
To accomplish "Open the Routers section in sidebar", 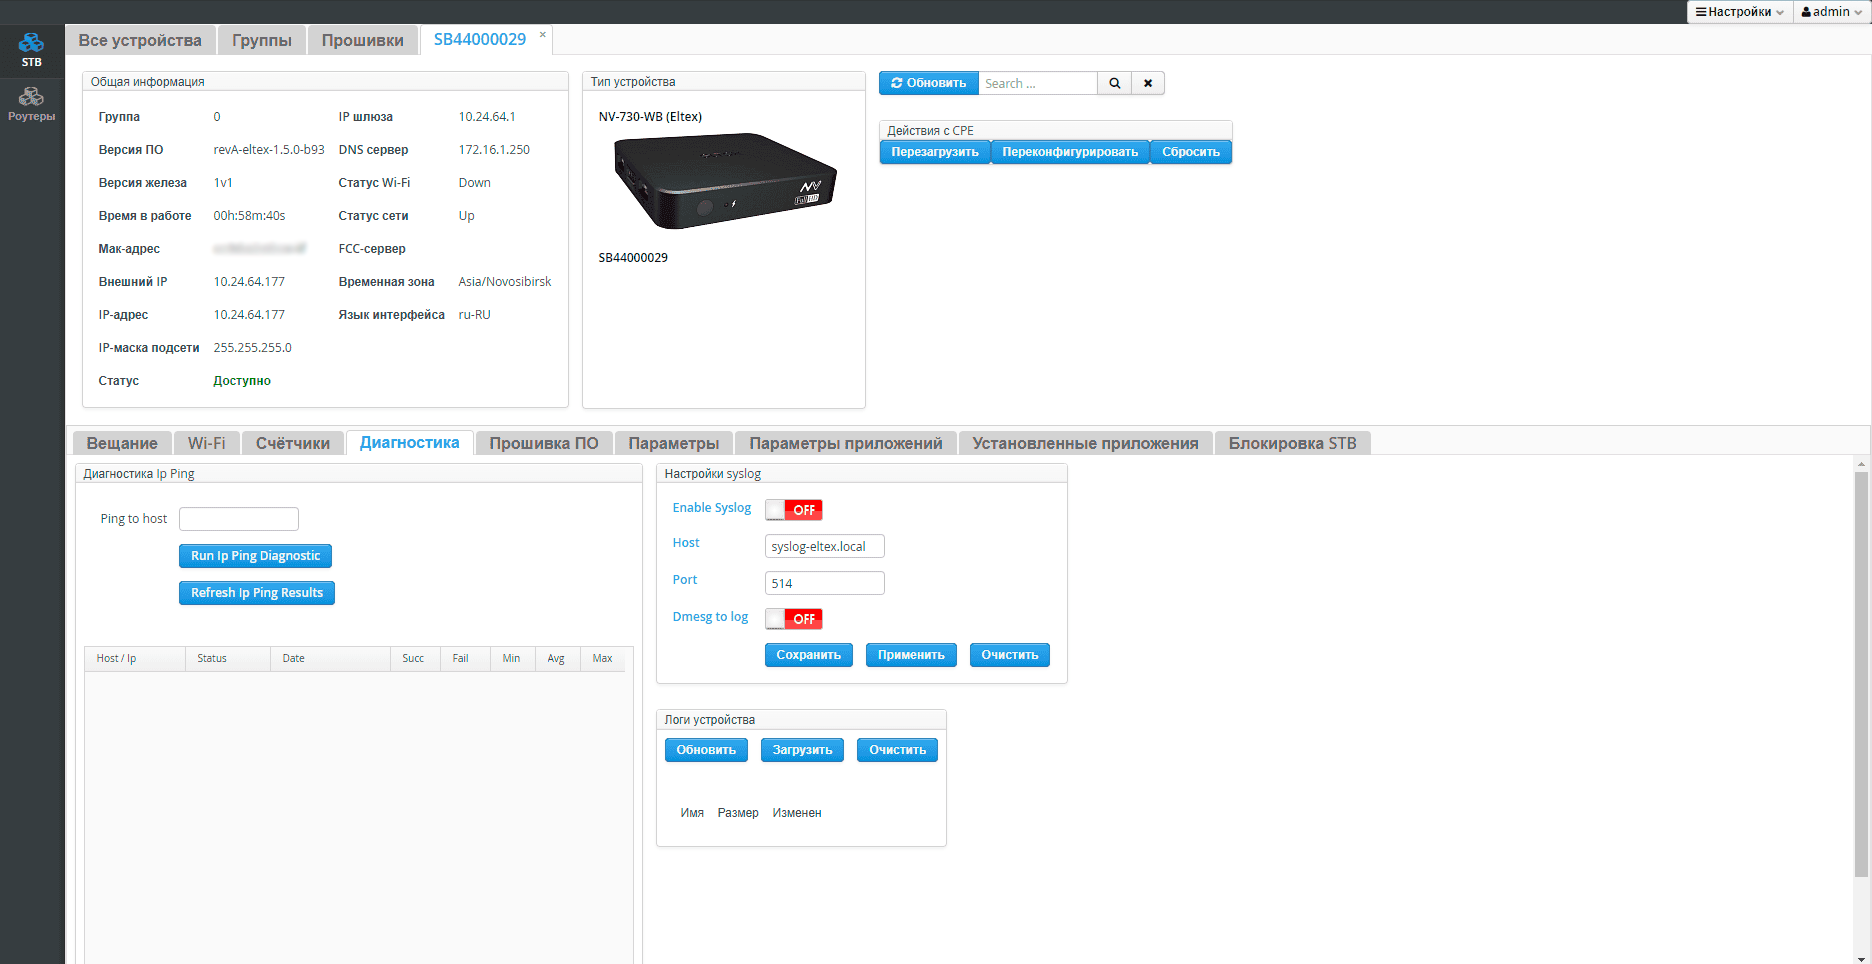I will tap(32, 103).
